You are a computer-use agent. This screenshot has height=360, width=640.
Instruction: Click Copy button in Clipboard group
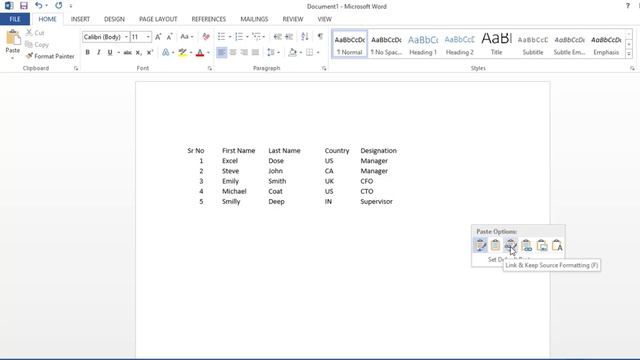point(37,44)
